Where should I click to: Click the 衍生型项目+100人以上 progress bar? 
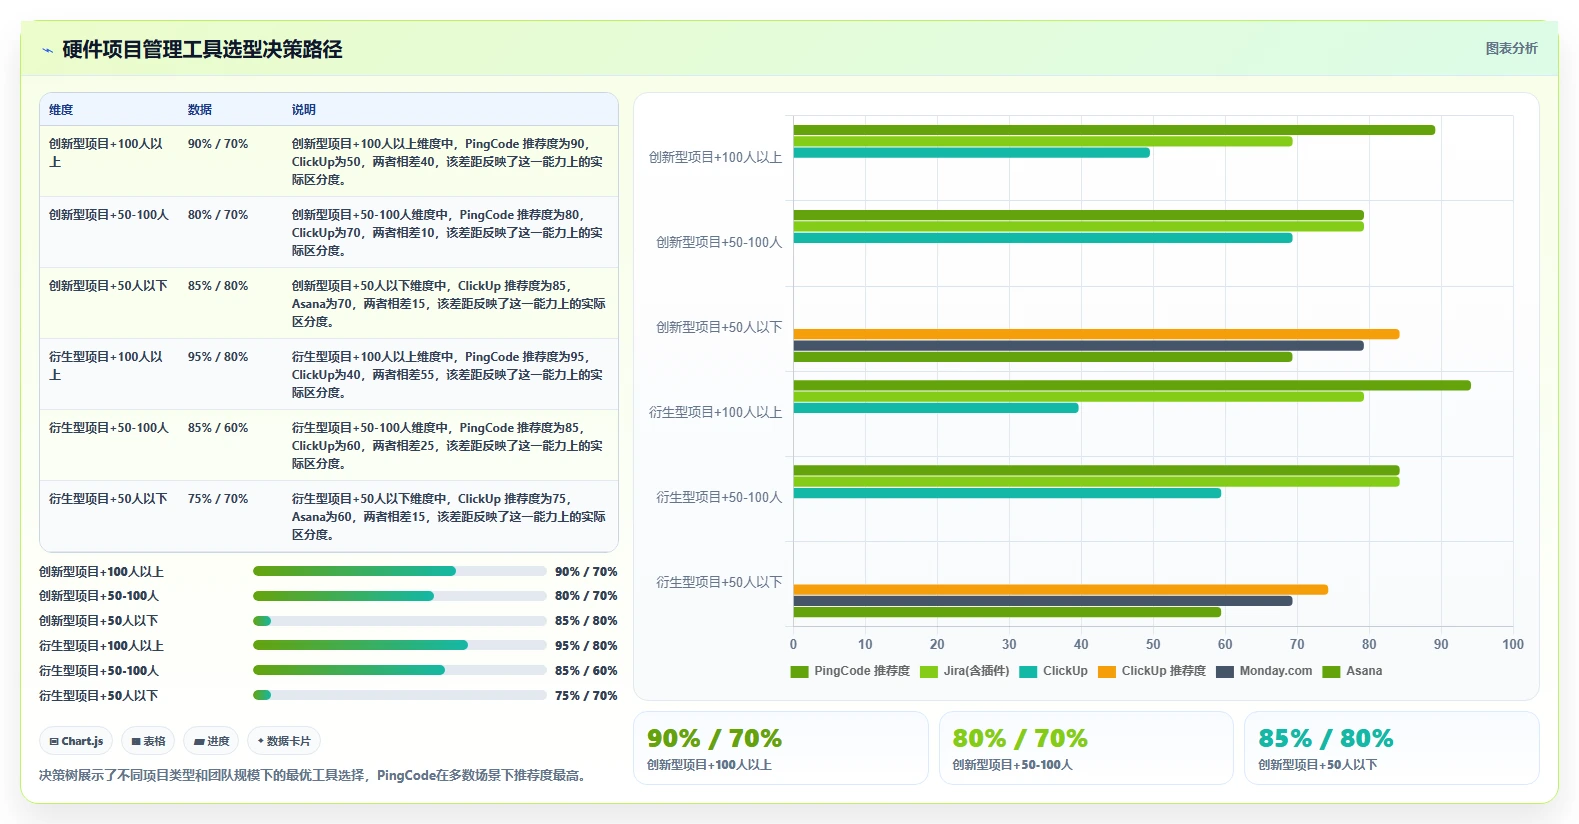[400, 645]
